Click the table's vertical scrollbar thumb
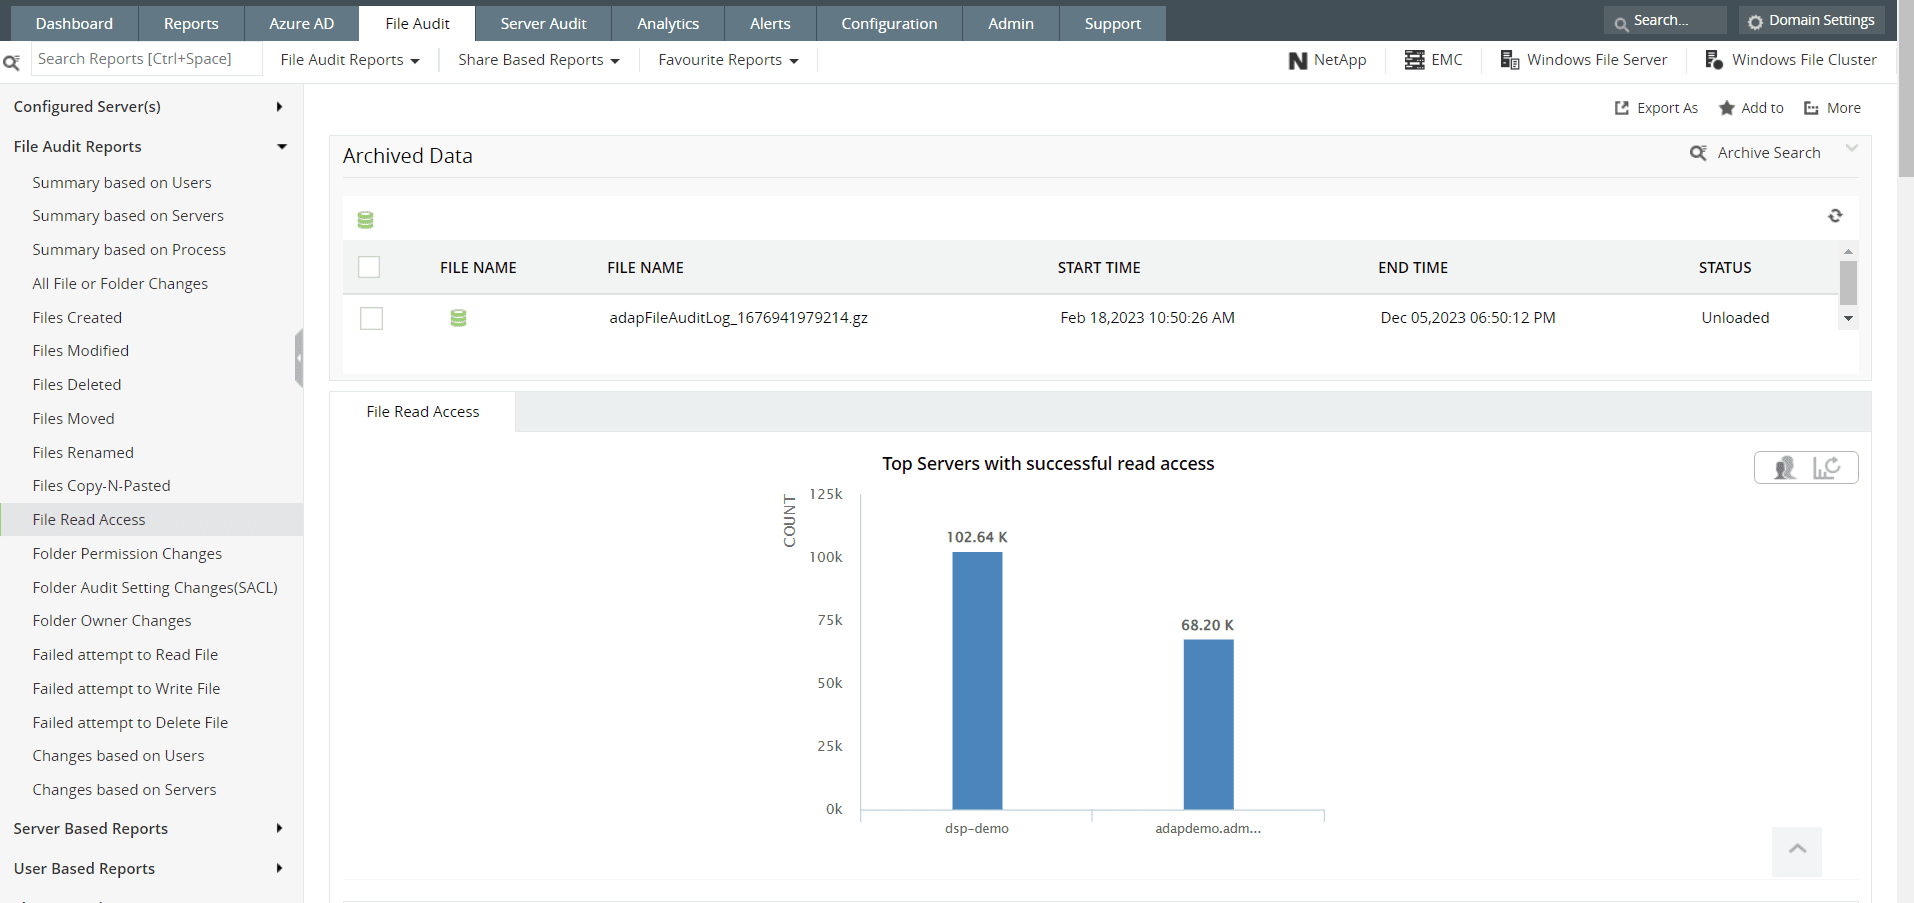 [1848, 282]
